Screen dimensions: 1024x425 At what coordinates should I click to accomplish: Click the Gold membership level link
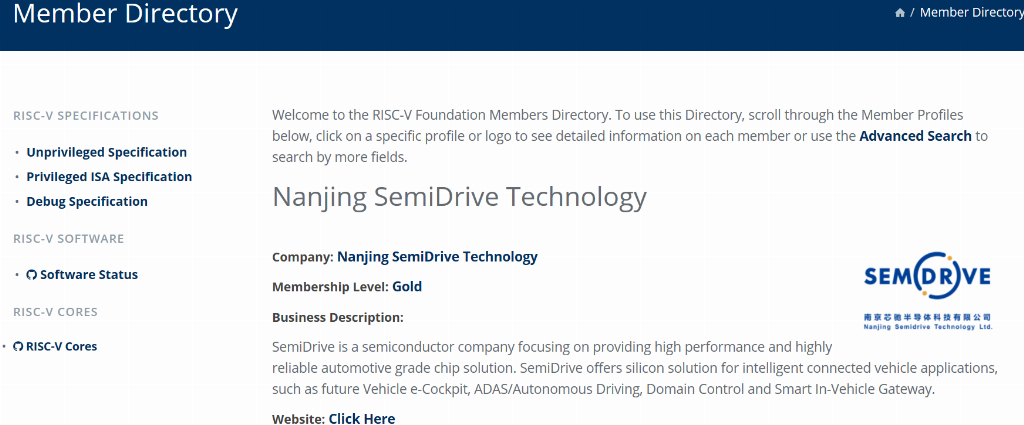(407, 287)
